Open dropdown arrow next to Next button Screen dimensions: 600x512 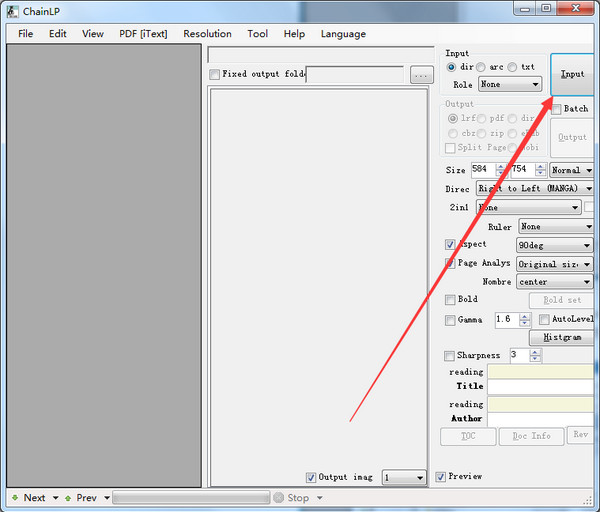(x=55, y=497)
